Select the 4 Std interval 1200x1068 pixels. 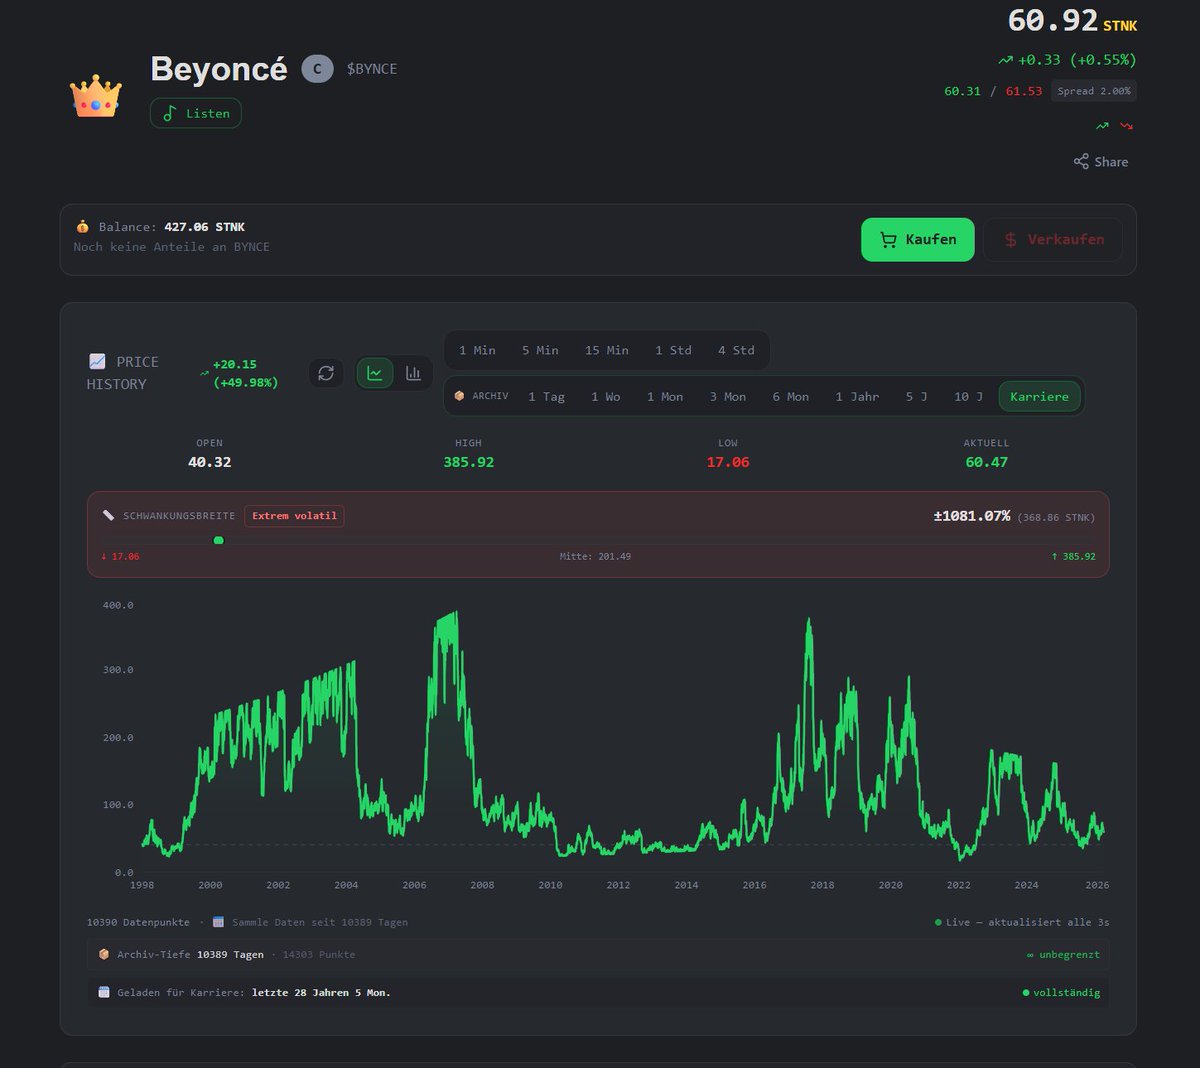pyautogui.click(x=736, y=350)
